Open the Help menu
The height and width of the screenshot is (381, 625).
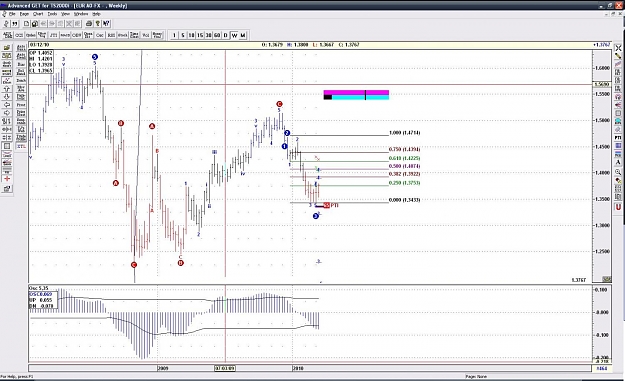point(96,14)
